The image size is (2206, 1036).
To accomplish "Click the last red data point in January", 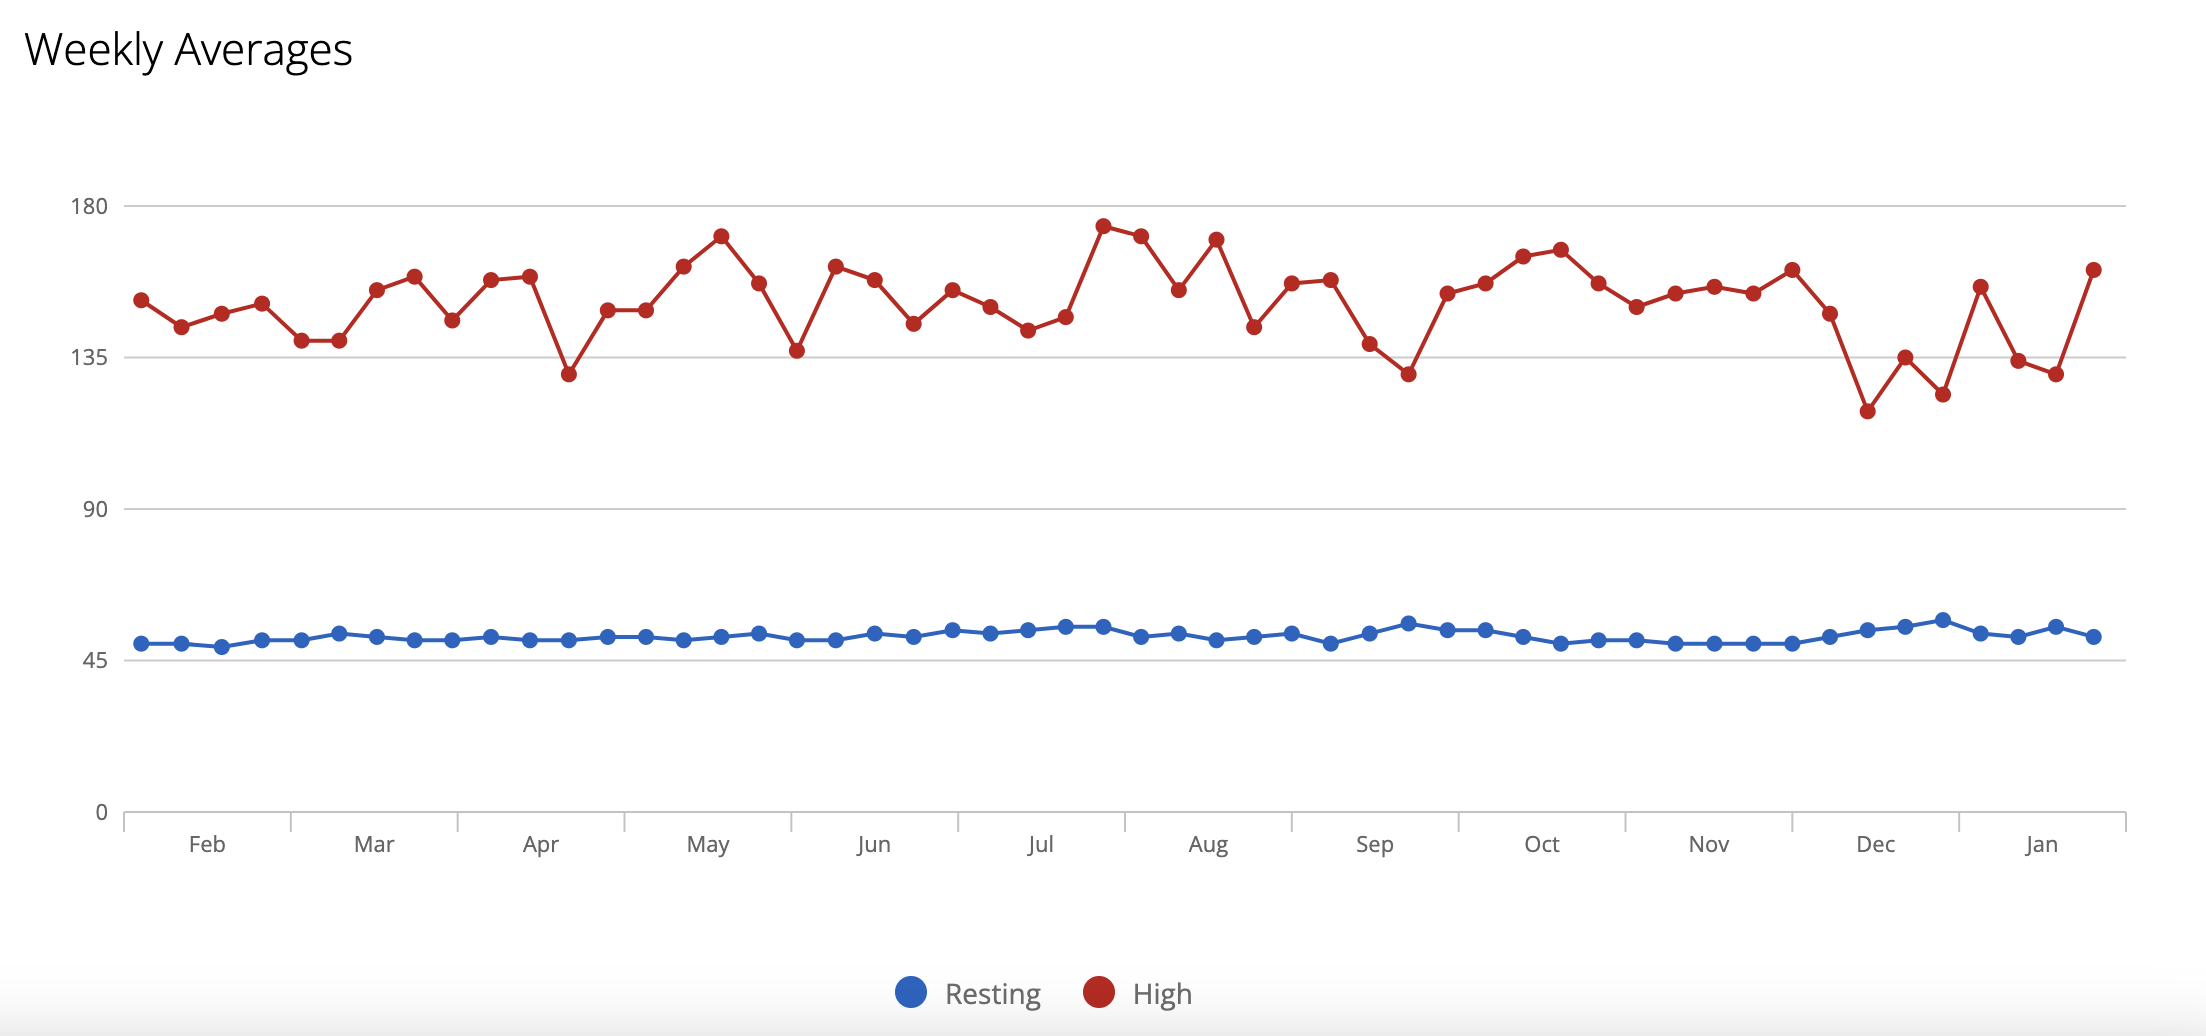I will pos(2094,270).
